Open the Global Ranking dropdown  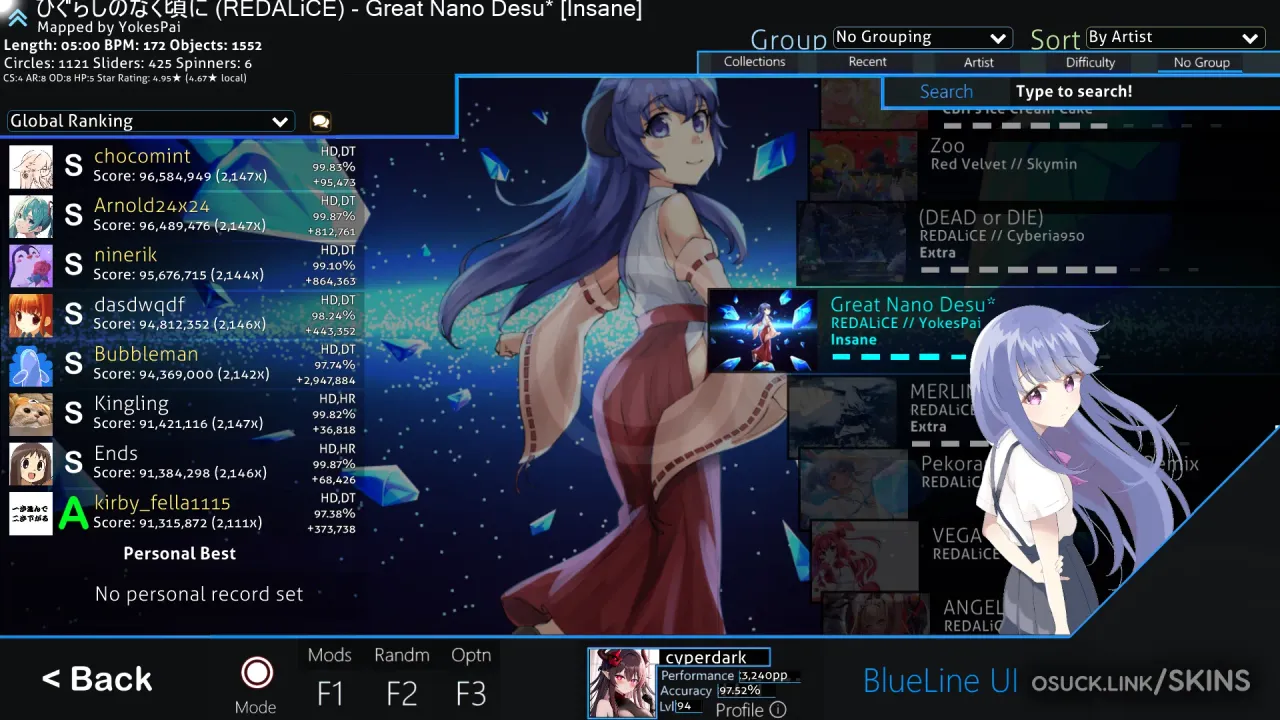tap(151, 121)
